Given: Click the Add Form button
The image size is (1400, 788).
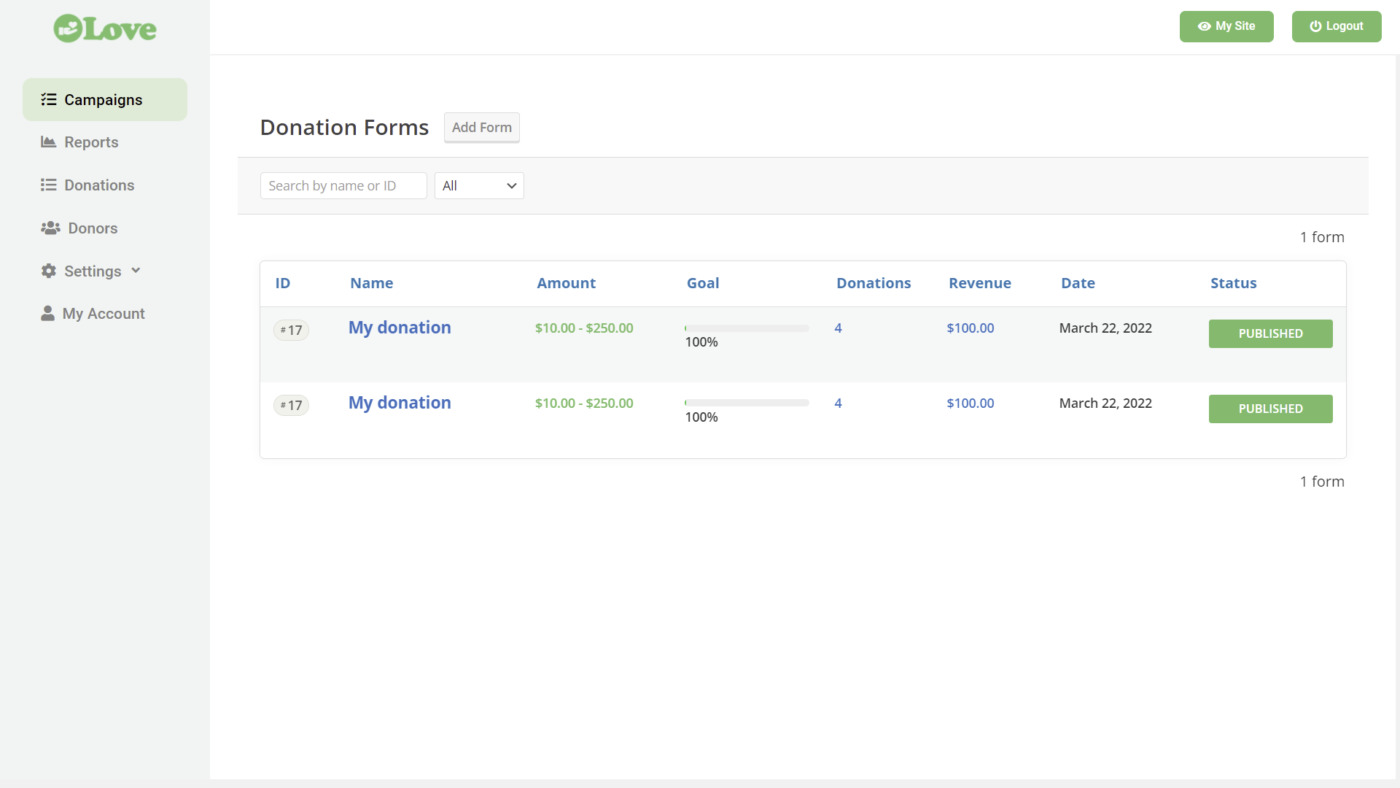Looking at the screenshot, I should point(481,127).
